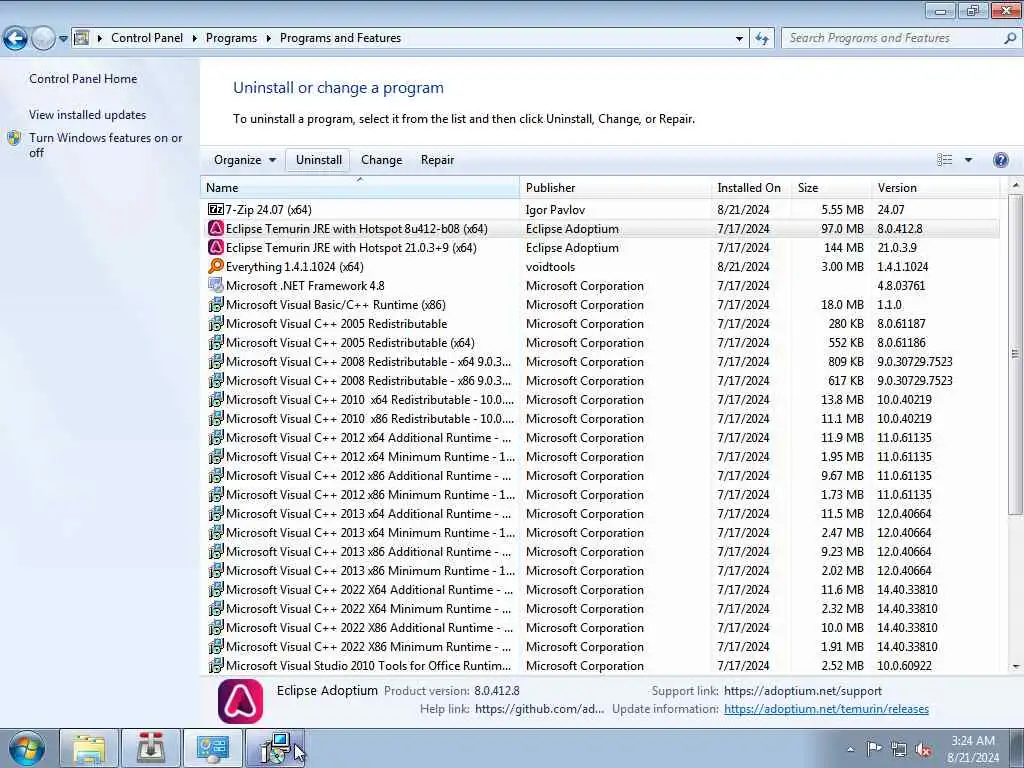Click the Programs and Features taskbar icon
Image resolution: width=1024 pixels, height=768 pixels.
click(x=275, y=748)
